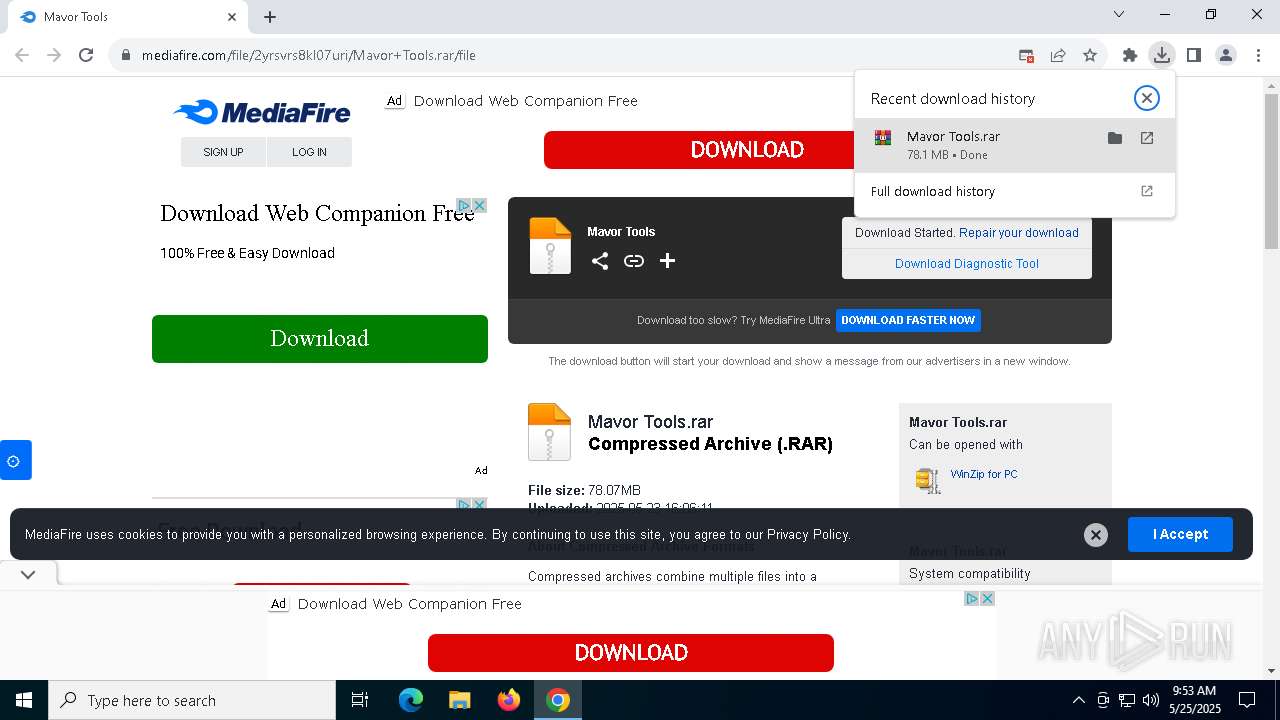
Task: Show Mavor Tools.rar in its folder
Action: (x=1115, y=138)
